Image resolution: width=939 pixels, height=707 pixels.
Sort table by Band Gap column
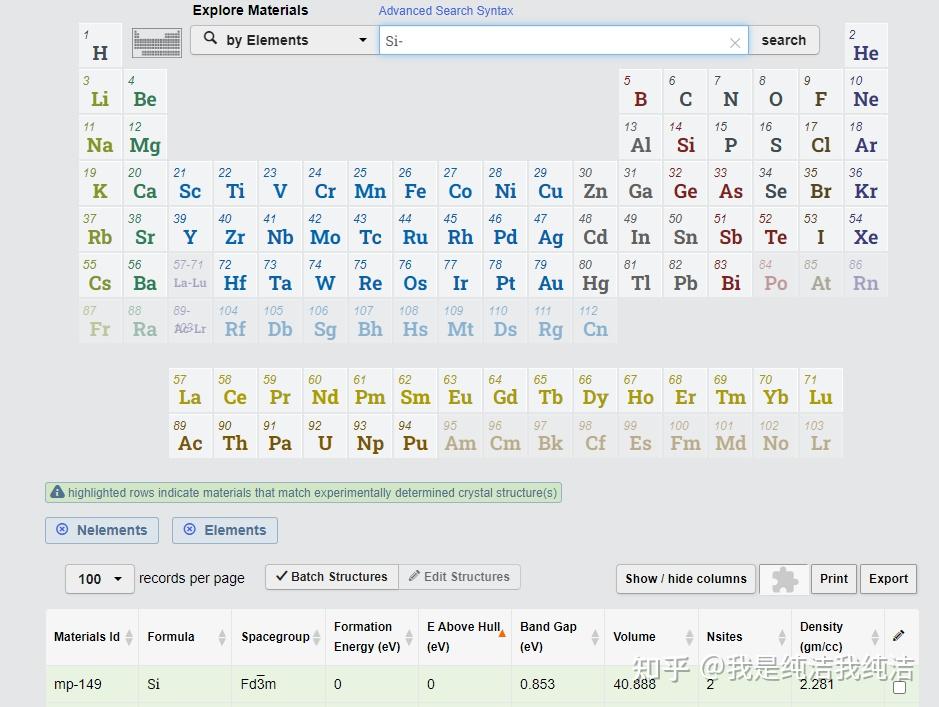pos(556,636)
